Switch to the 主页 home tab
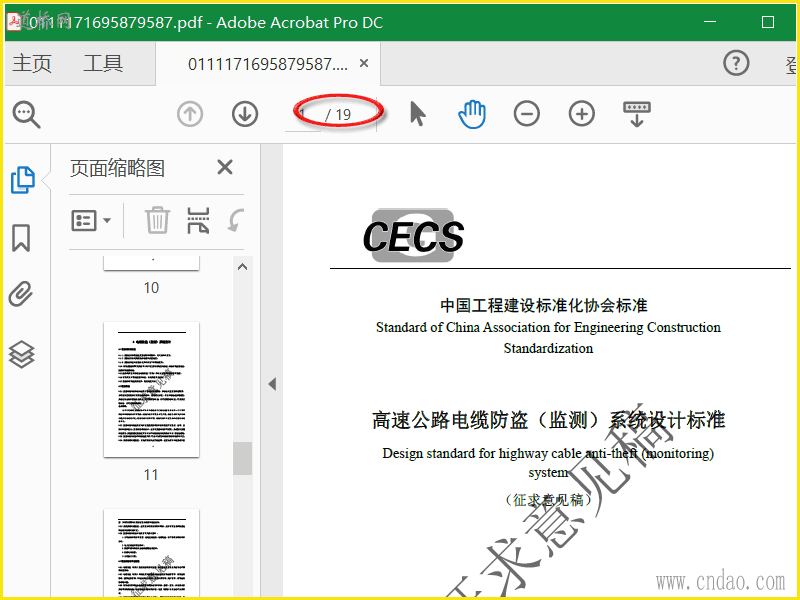Screen dimensions: 800x600 point(32,64)
